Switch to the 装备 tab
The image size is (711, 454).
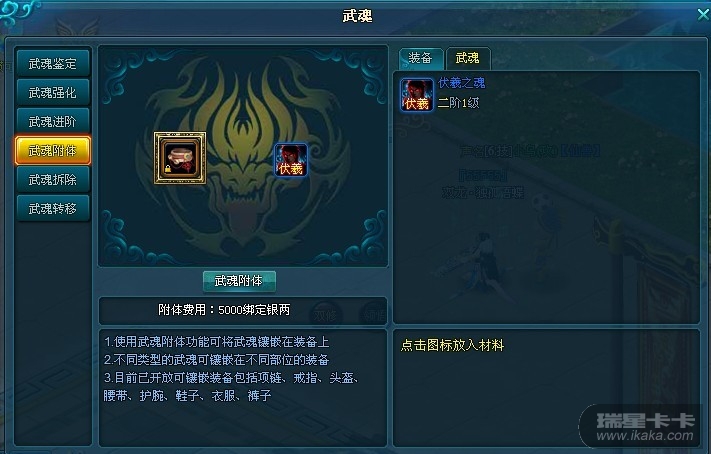(421, 58)
